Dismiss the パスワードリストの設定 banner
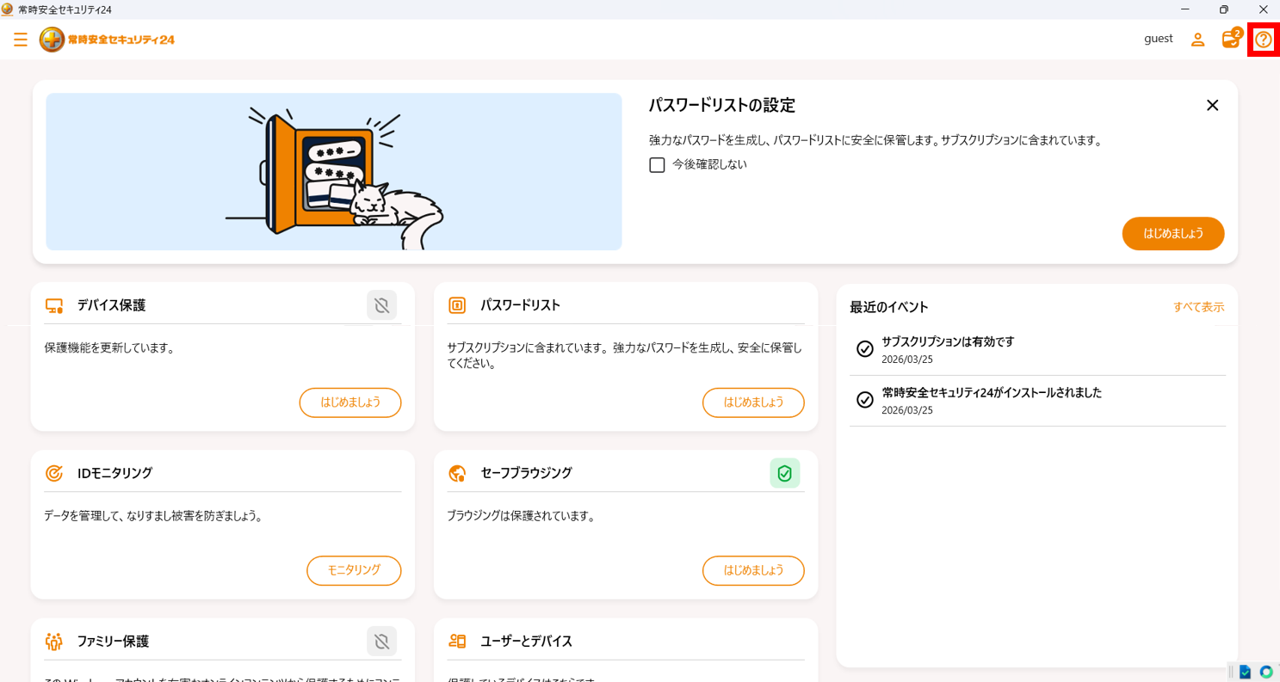 (1212, 104)
